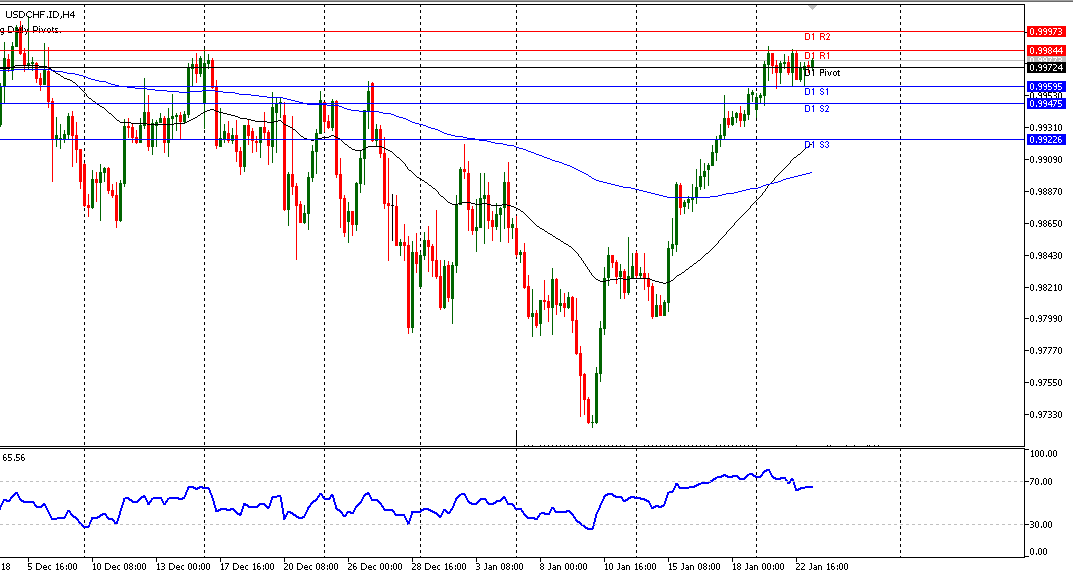Image resolution: width=1073 pixels, height=575 pixels.
Task: Click 100.00 on the indicator scale
Action: tap(1044, 454)
